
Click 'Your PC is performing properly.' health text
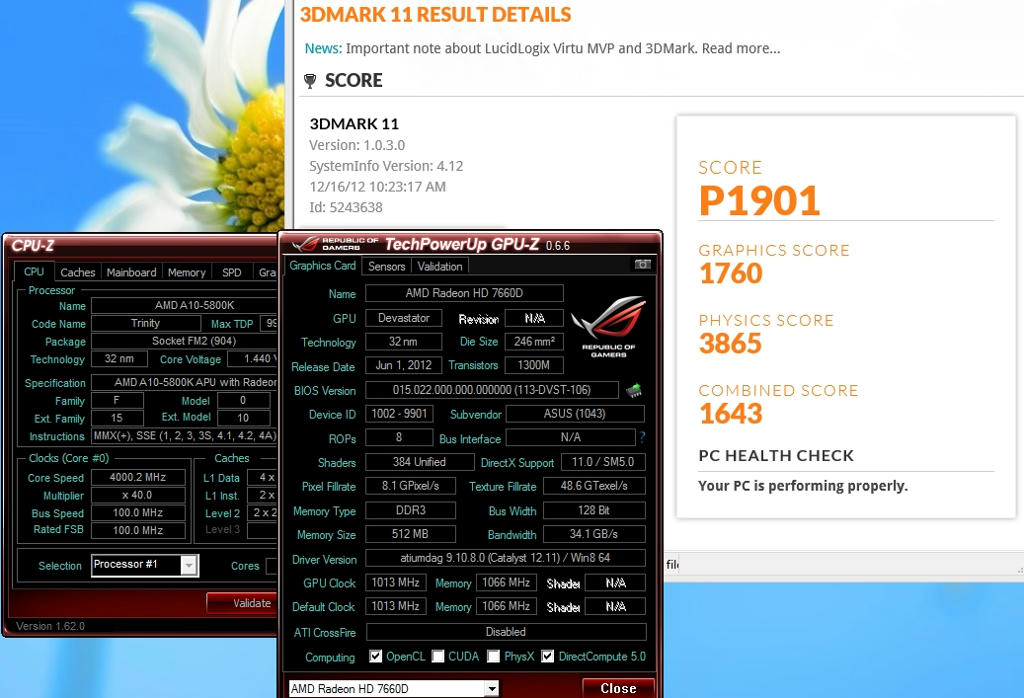803,486
